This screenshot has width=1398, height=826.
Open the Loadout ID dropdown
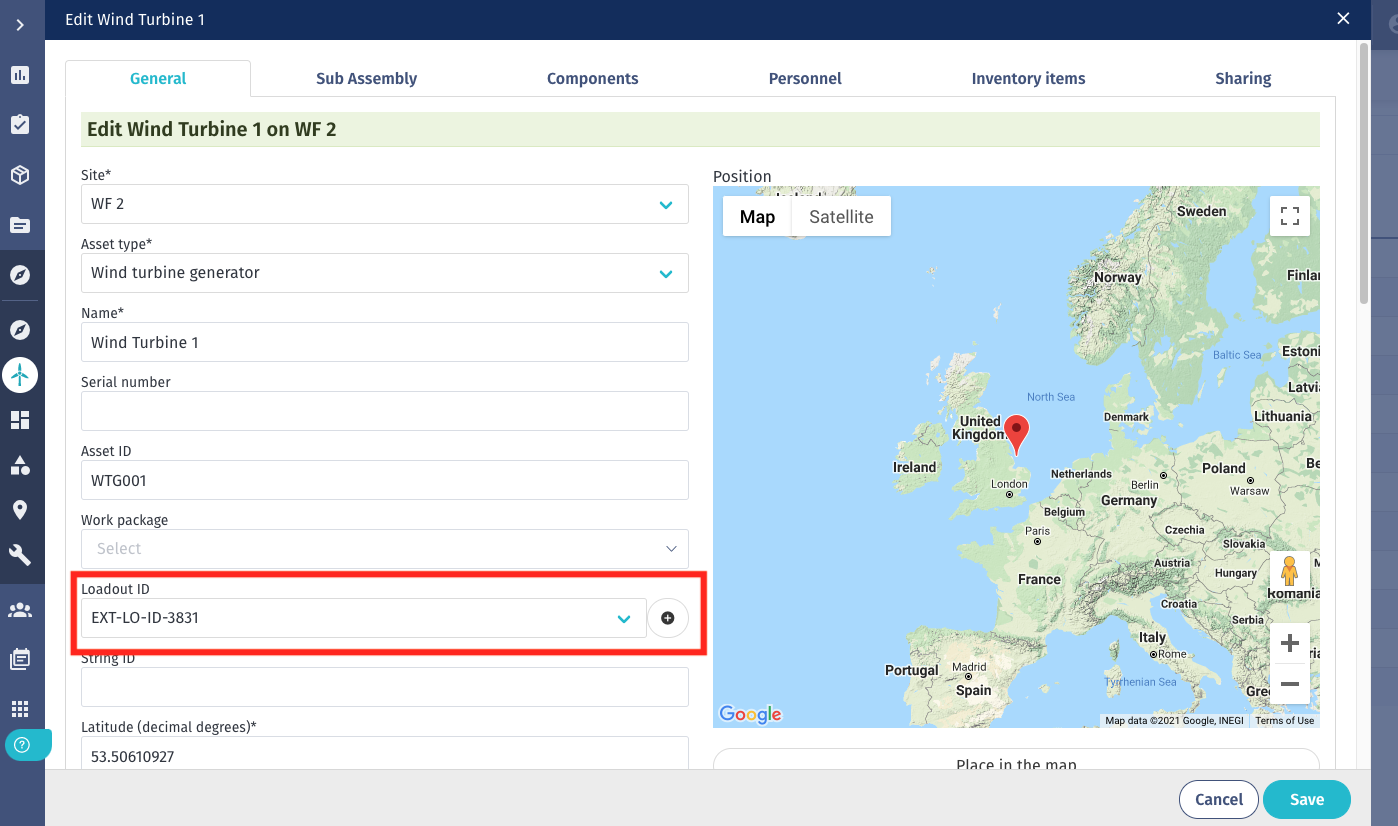coord(364,618)
